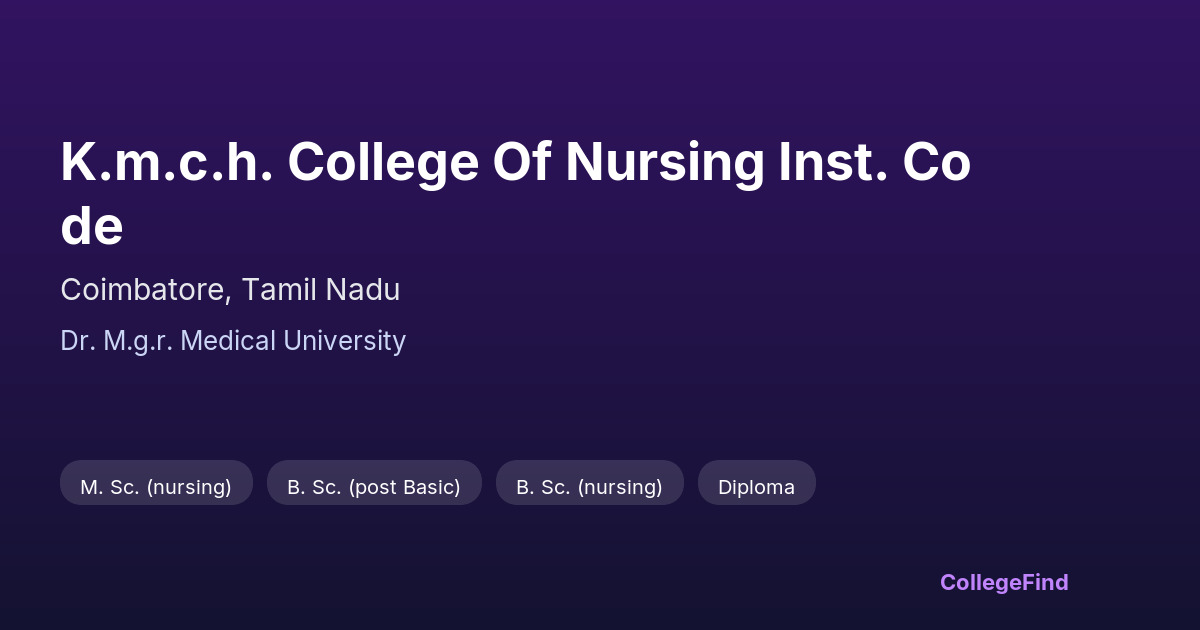Click the word "College" in the title

pyautogui.click(x=383, y=163)
